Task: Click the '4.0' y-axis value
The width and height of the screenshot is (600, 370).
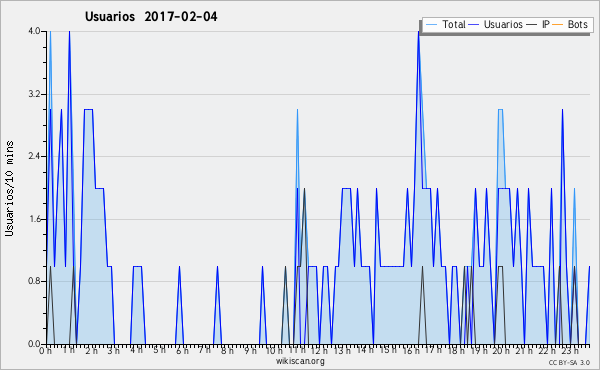Action: (34, 31)
